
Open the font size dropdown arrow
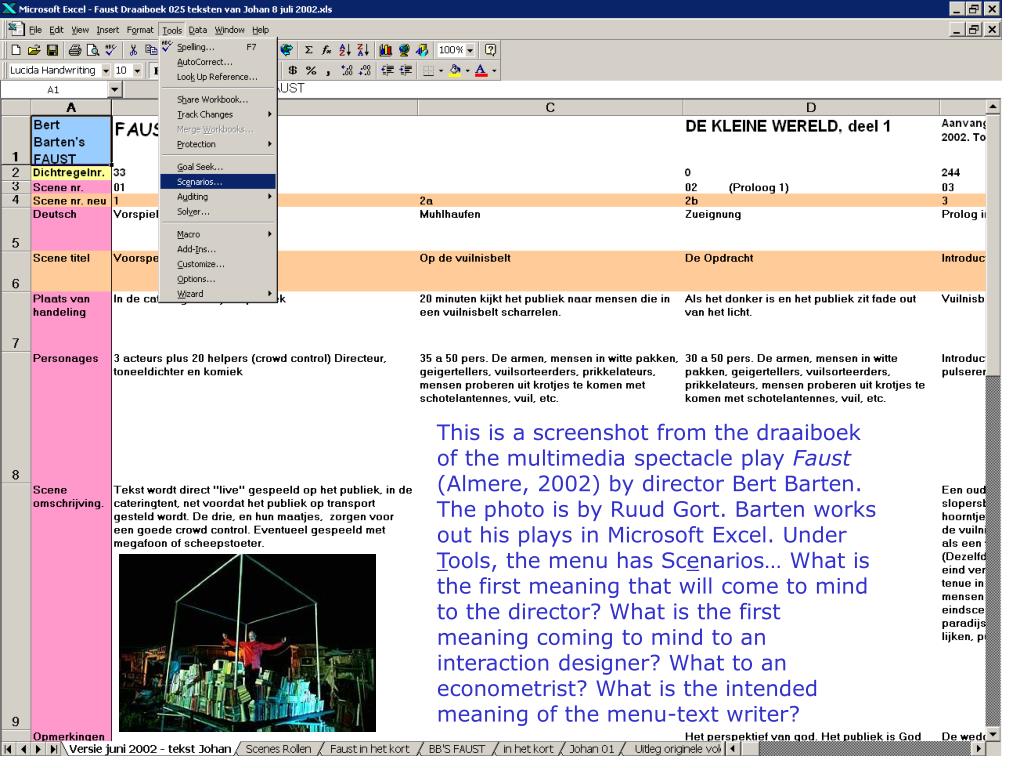click(137, 71)
